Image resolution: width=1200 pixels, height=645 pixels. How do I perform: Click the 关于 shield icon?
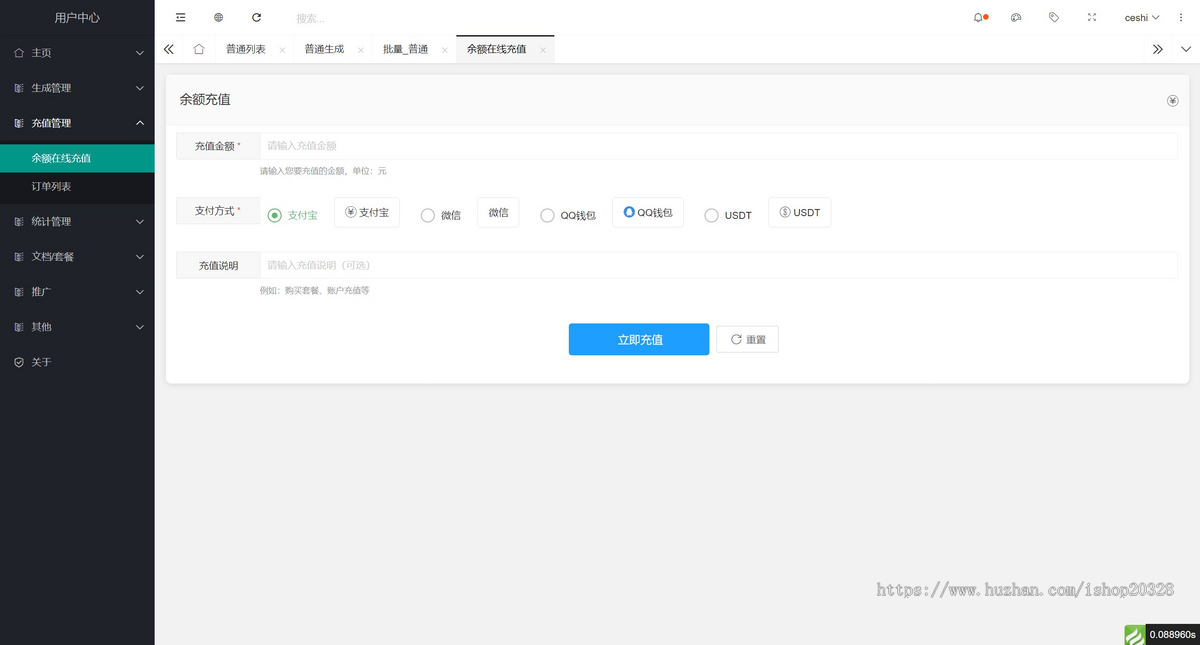coord(19,362)
